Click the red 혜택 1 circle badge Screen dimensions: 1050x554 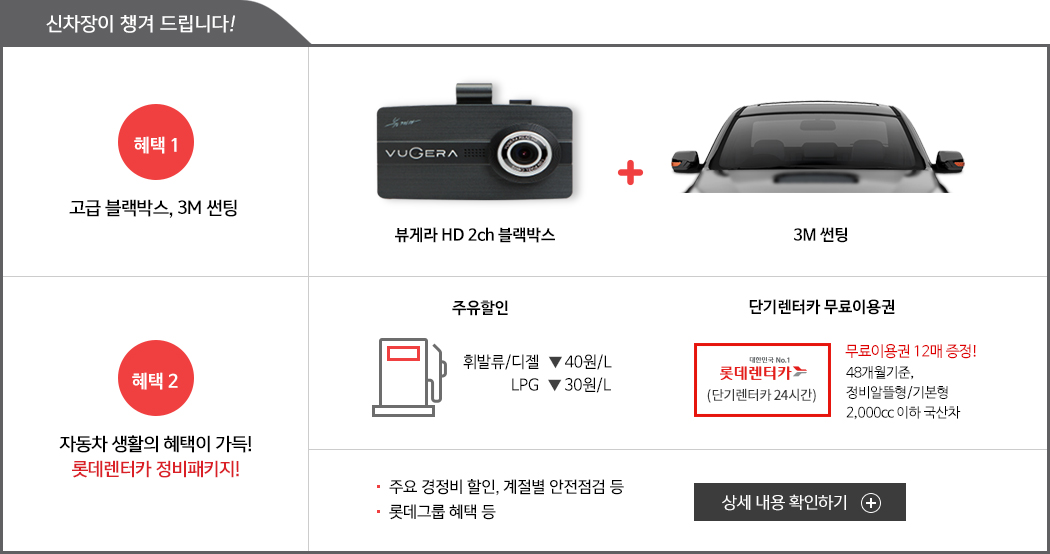click(x=155, y=142)
